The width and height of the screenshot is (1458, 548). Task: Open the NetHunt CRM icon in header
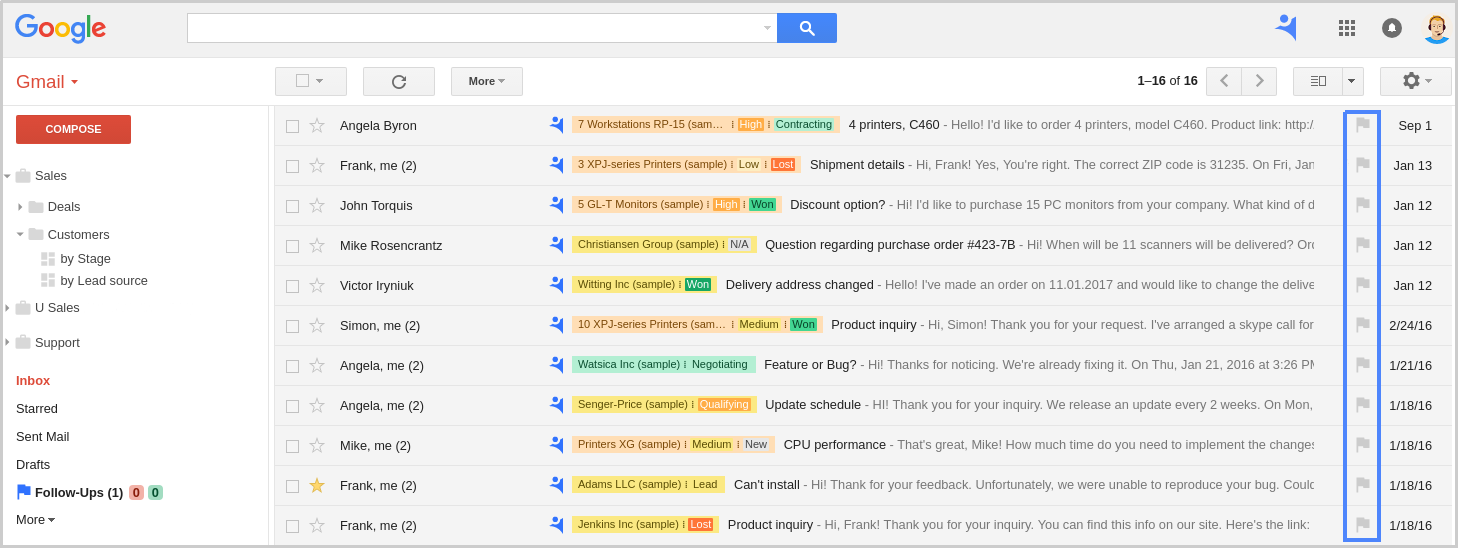coord(1286,27)
